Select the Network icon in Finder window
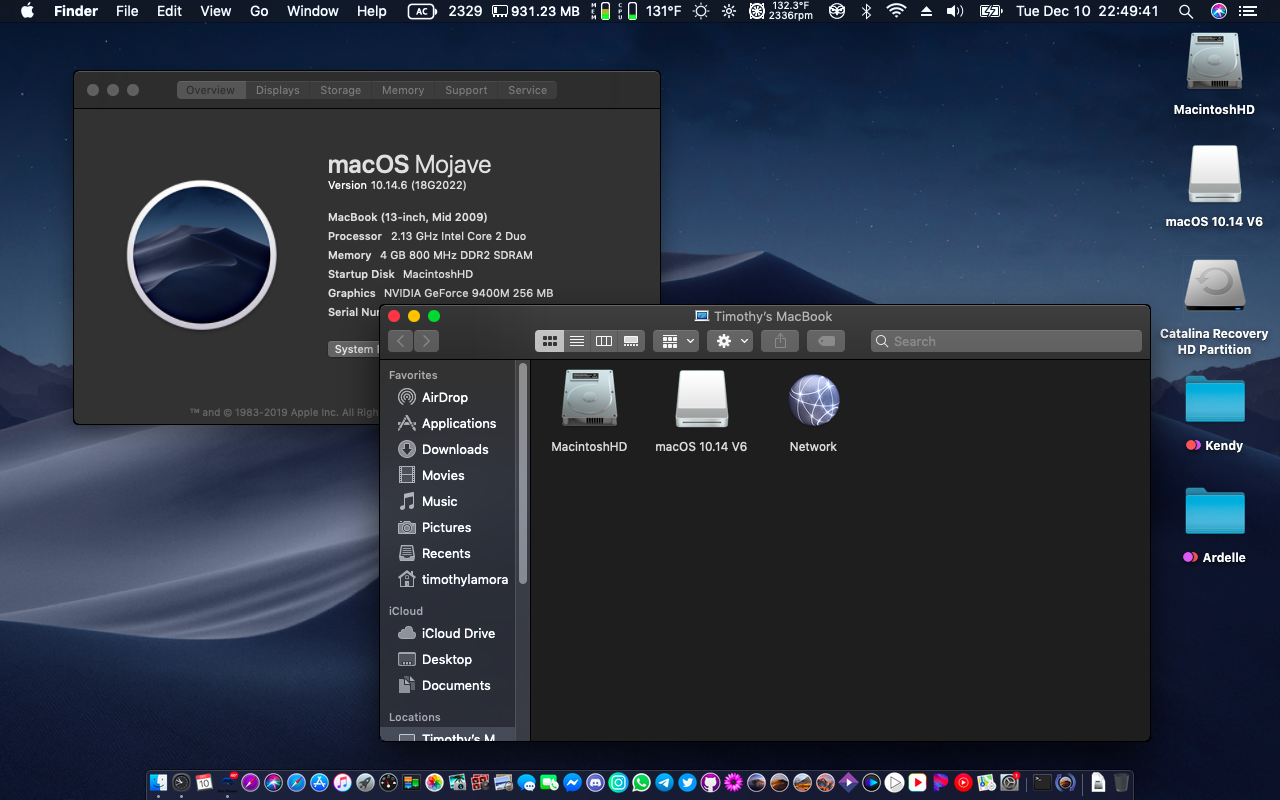 click(x=813, y=401)
